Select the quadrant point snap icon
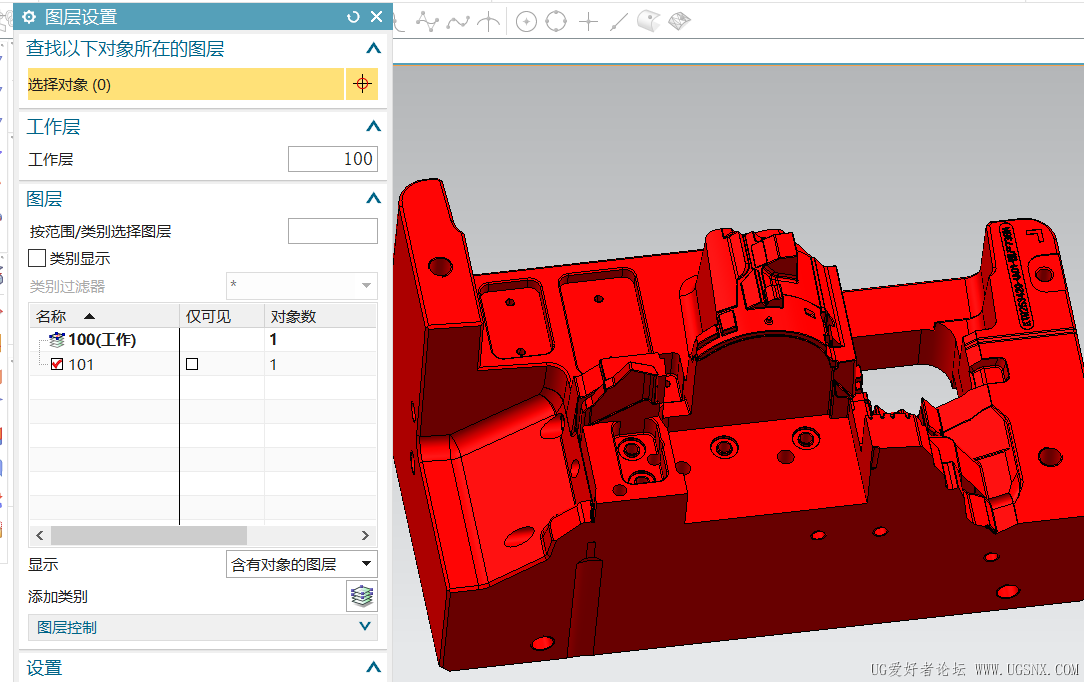1084x682 pixels. (x=556, y=21)
